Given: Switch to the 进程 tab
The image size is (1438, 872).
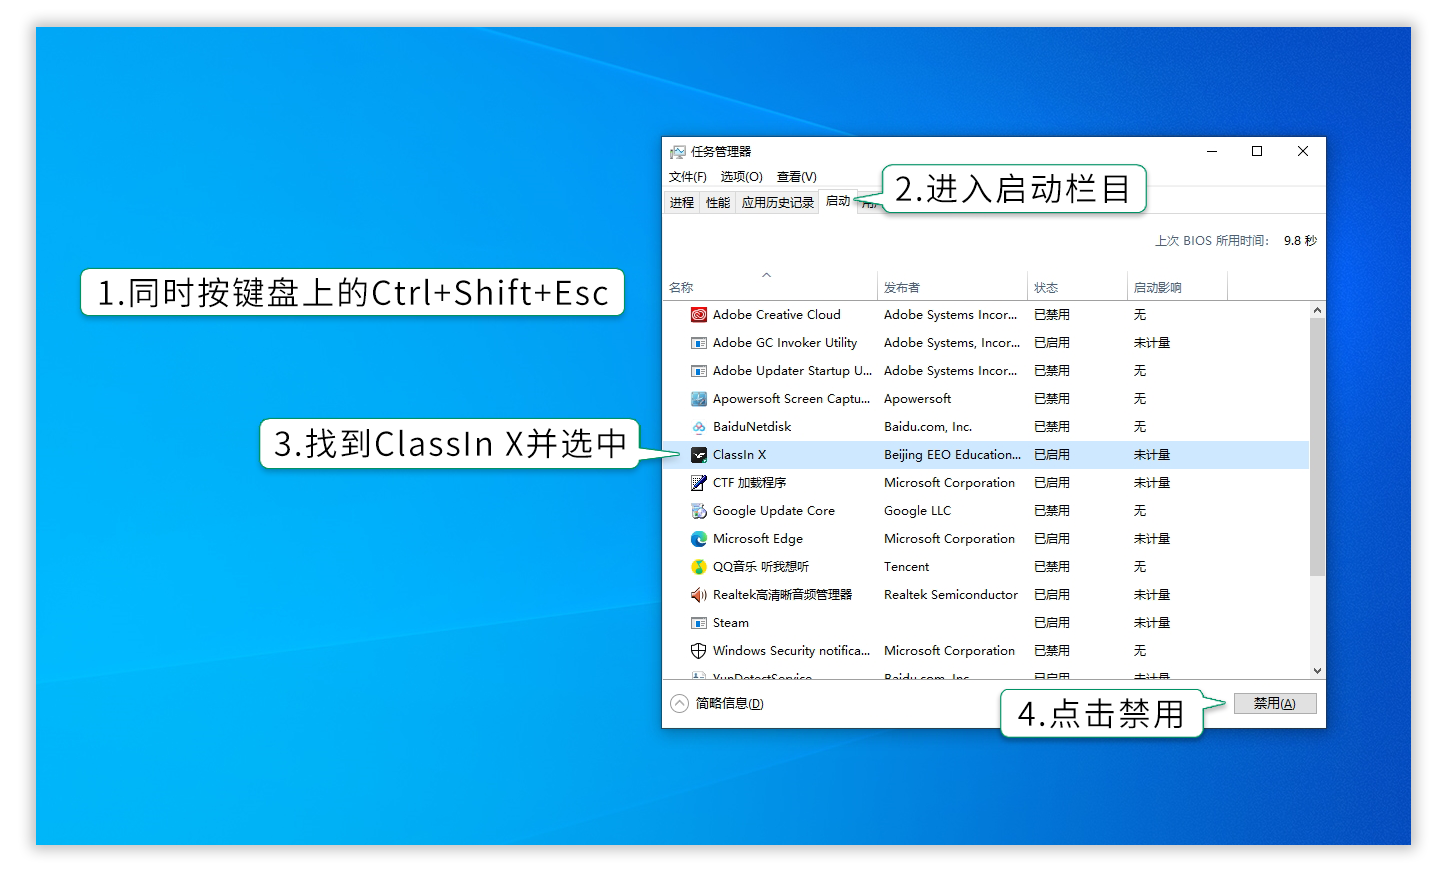Looking at the screenshot, I should pyautogui.click(x=682, y=203).
